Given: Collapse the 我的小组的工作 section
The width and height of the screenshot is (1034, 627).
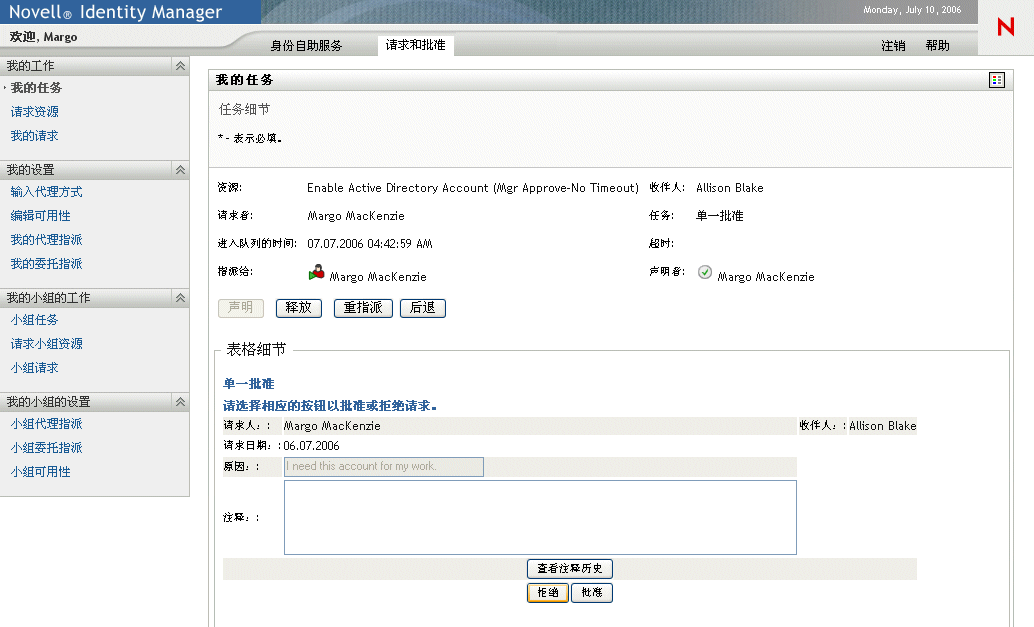Looking at the screenshot, I should 180,298.
